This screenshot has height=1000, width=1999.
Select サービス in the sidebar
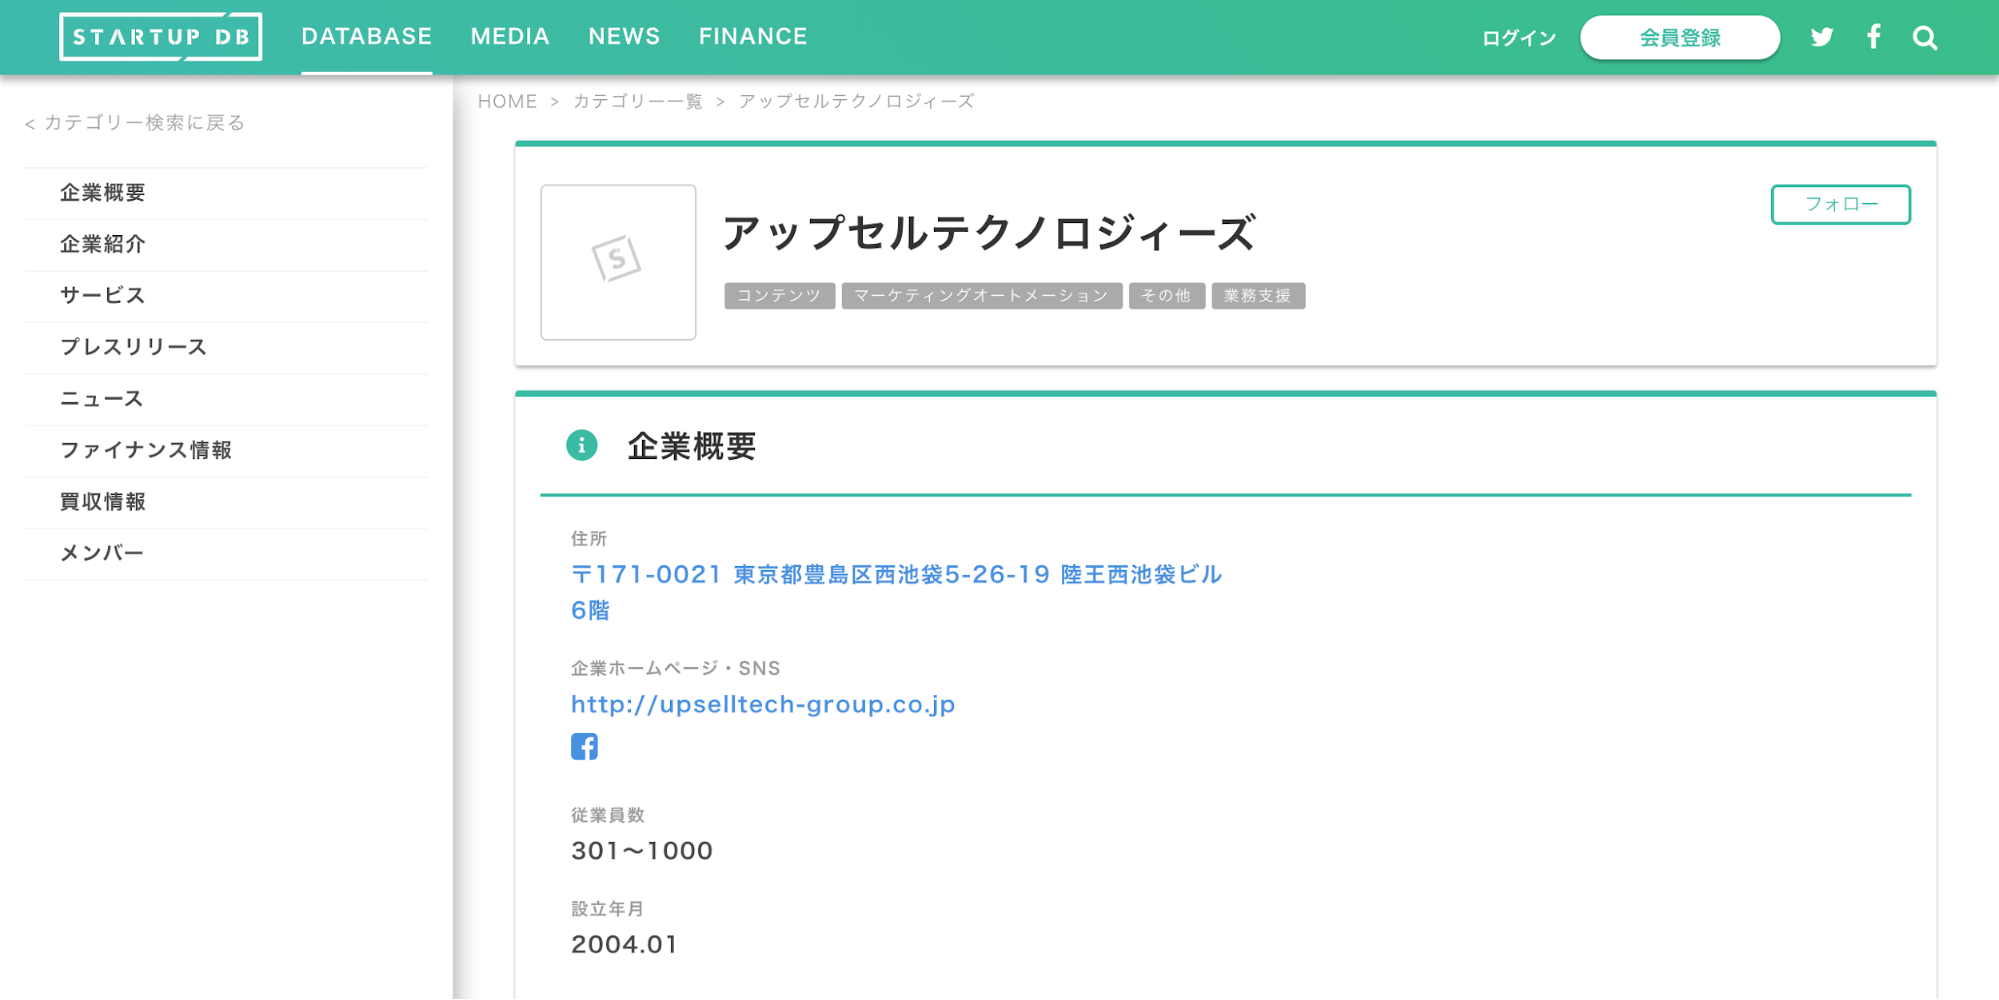pos(226,296)
